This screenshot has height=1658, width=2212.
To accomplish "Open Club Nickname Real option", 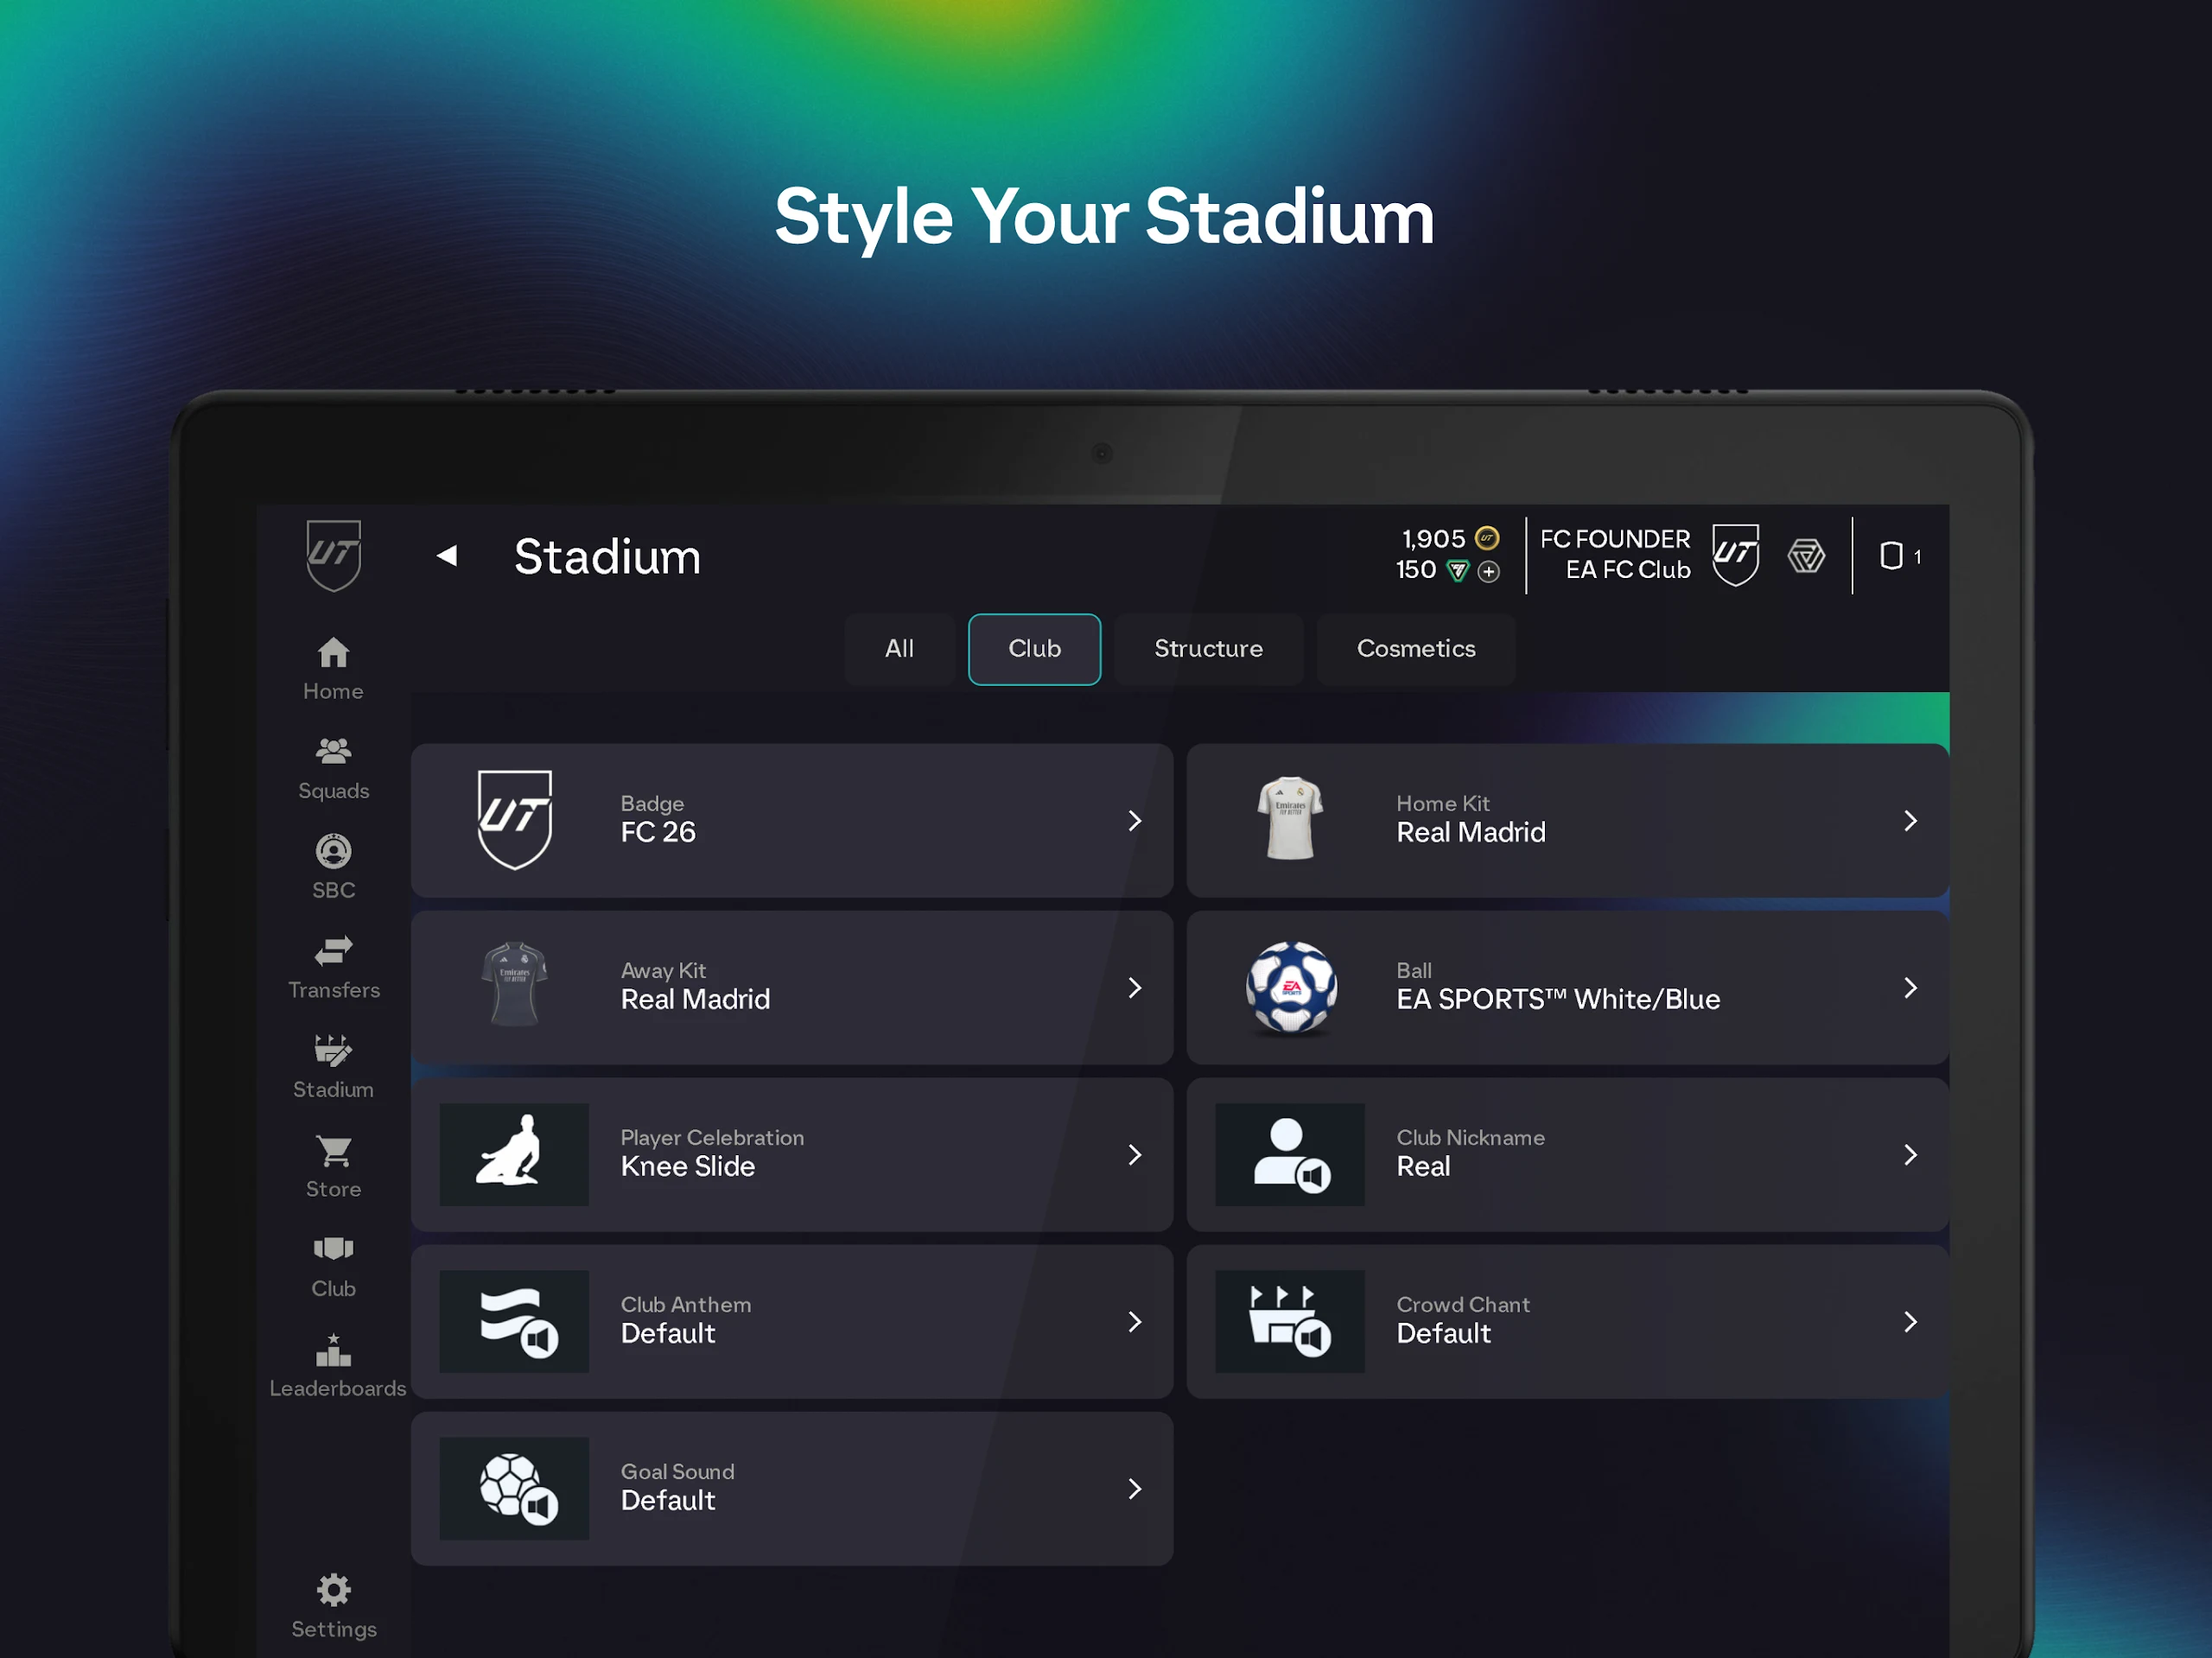I will [1566, 1154].
